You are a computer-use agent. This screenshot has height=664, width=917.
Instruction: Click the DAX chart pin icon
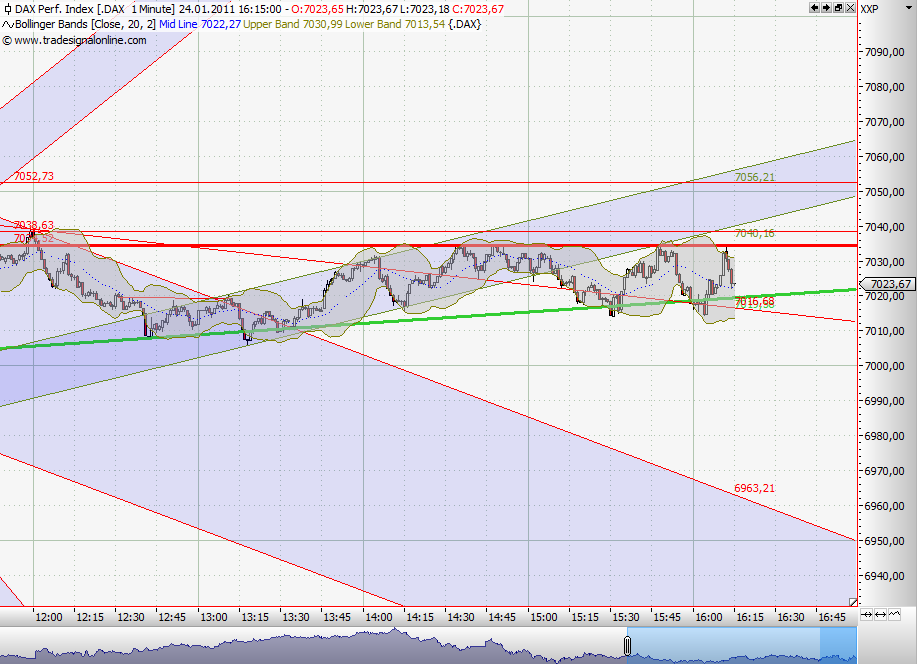point(6,7)
